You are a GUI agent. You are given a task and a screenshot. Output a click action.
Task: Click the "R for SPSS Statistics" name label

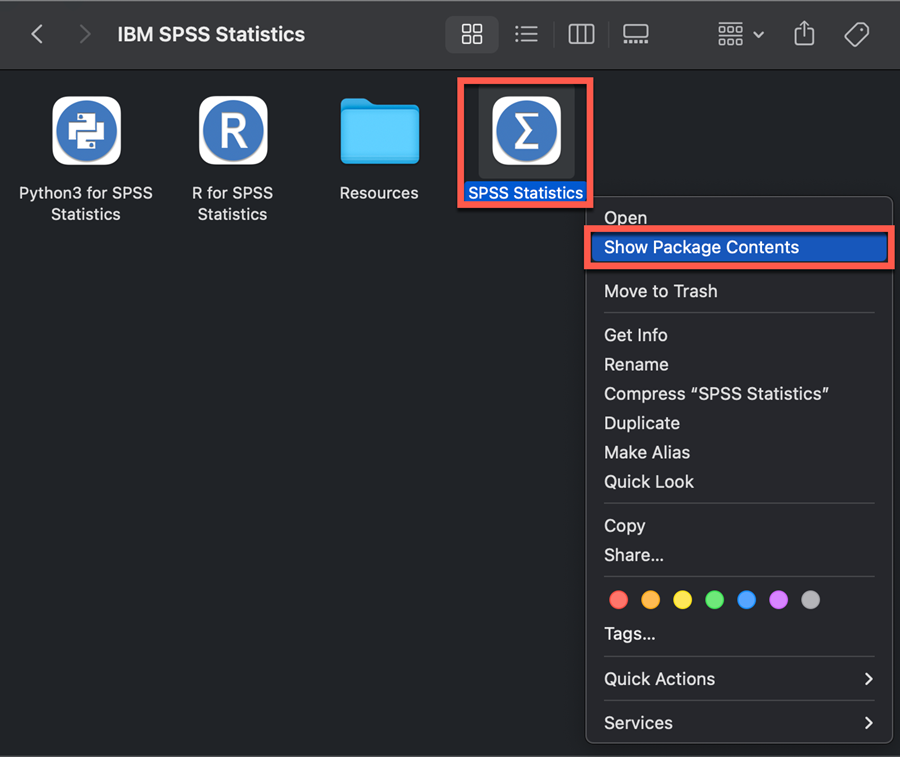click(x=232, y=204)
